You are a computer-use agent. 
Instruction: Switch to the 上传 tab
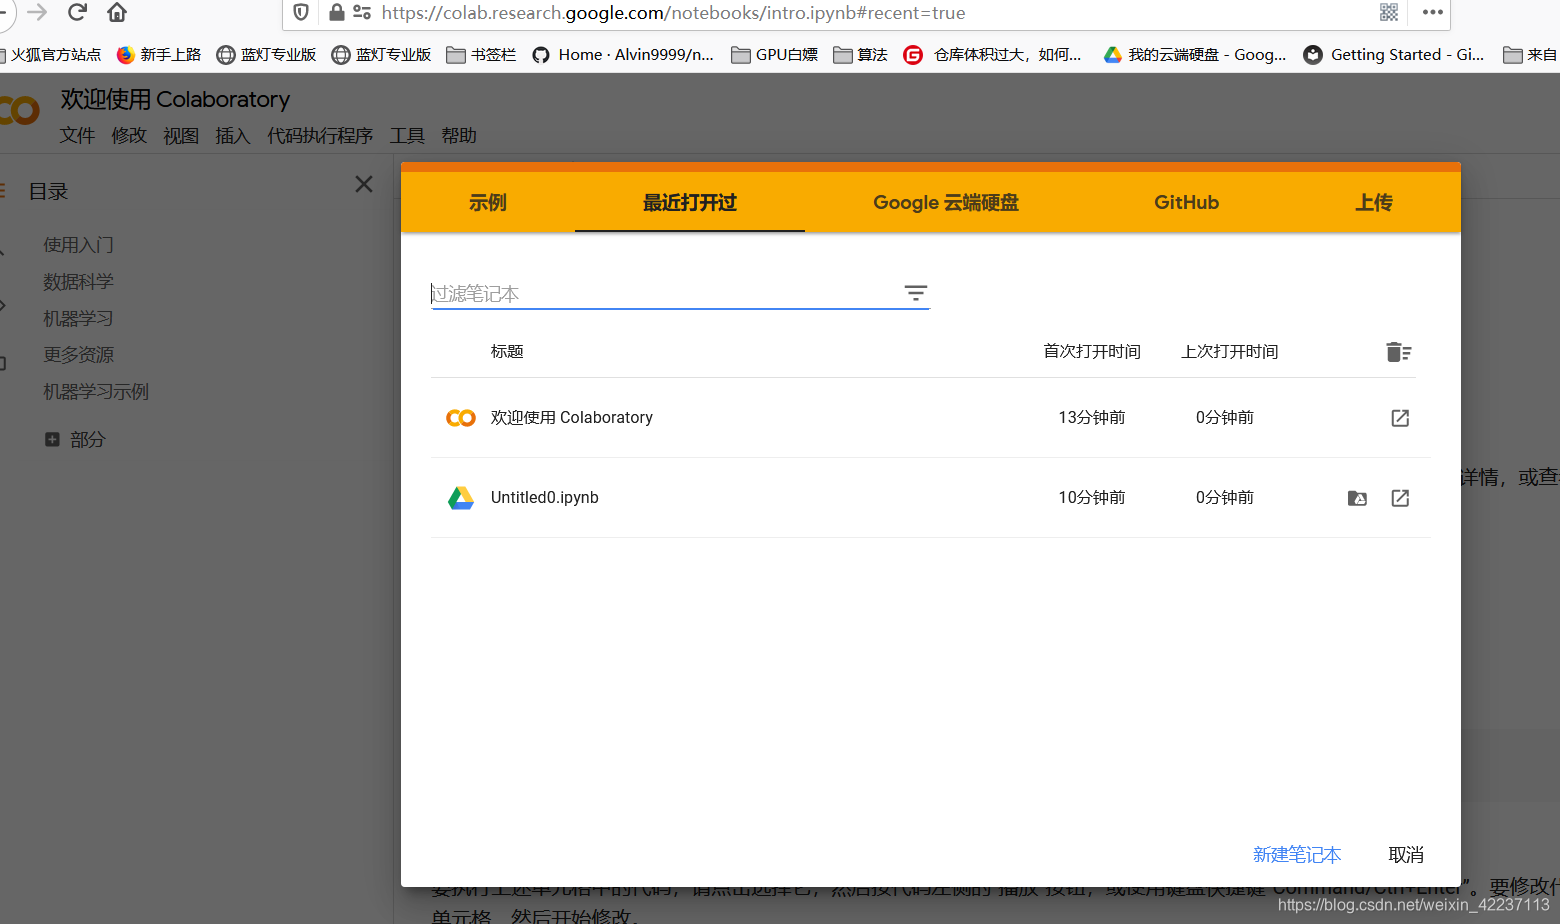[1374, 202]
